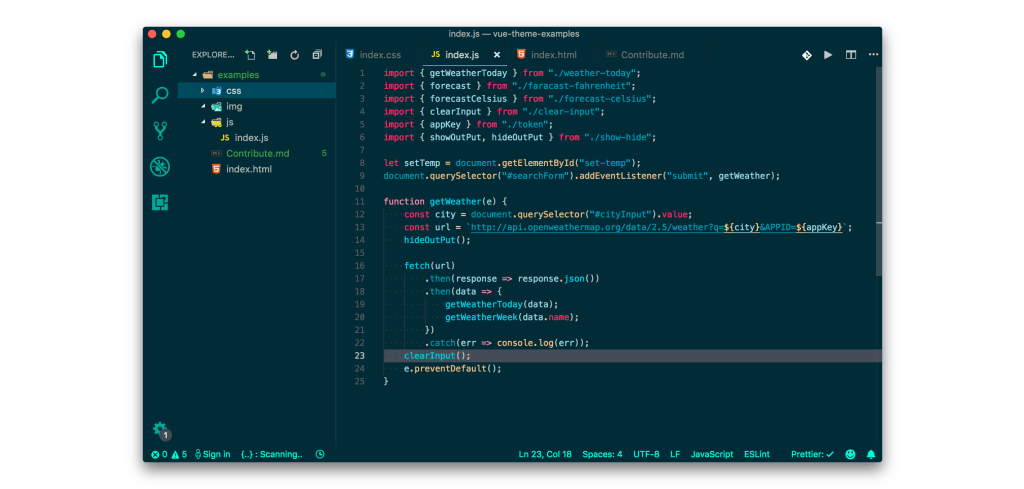1024x489 pixels.
Task: Open the More Actions ellipsis in editor toolbar
Action: pyautogui.click(x=873, y=55)
